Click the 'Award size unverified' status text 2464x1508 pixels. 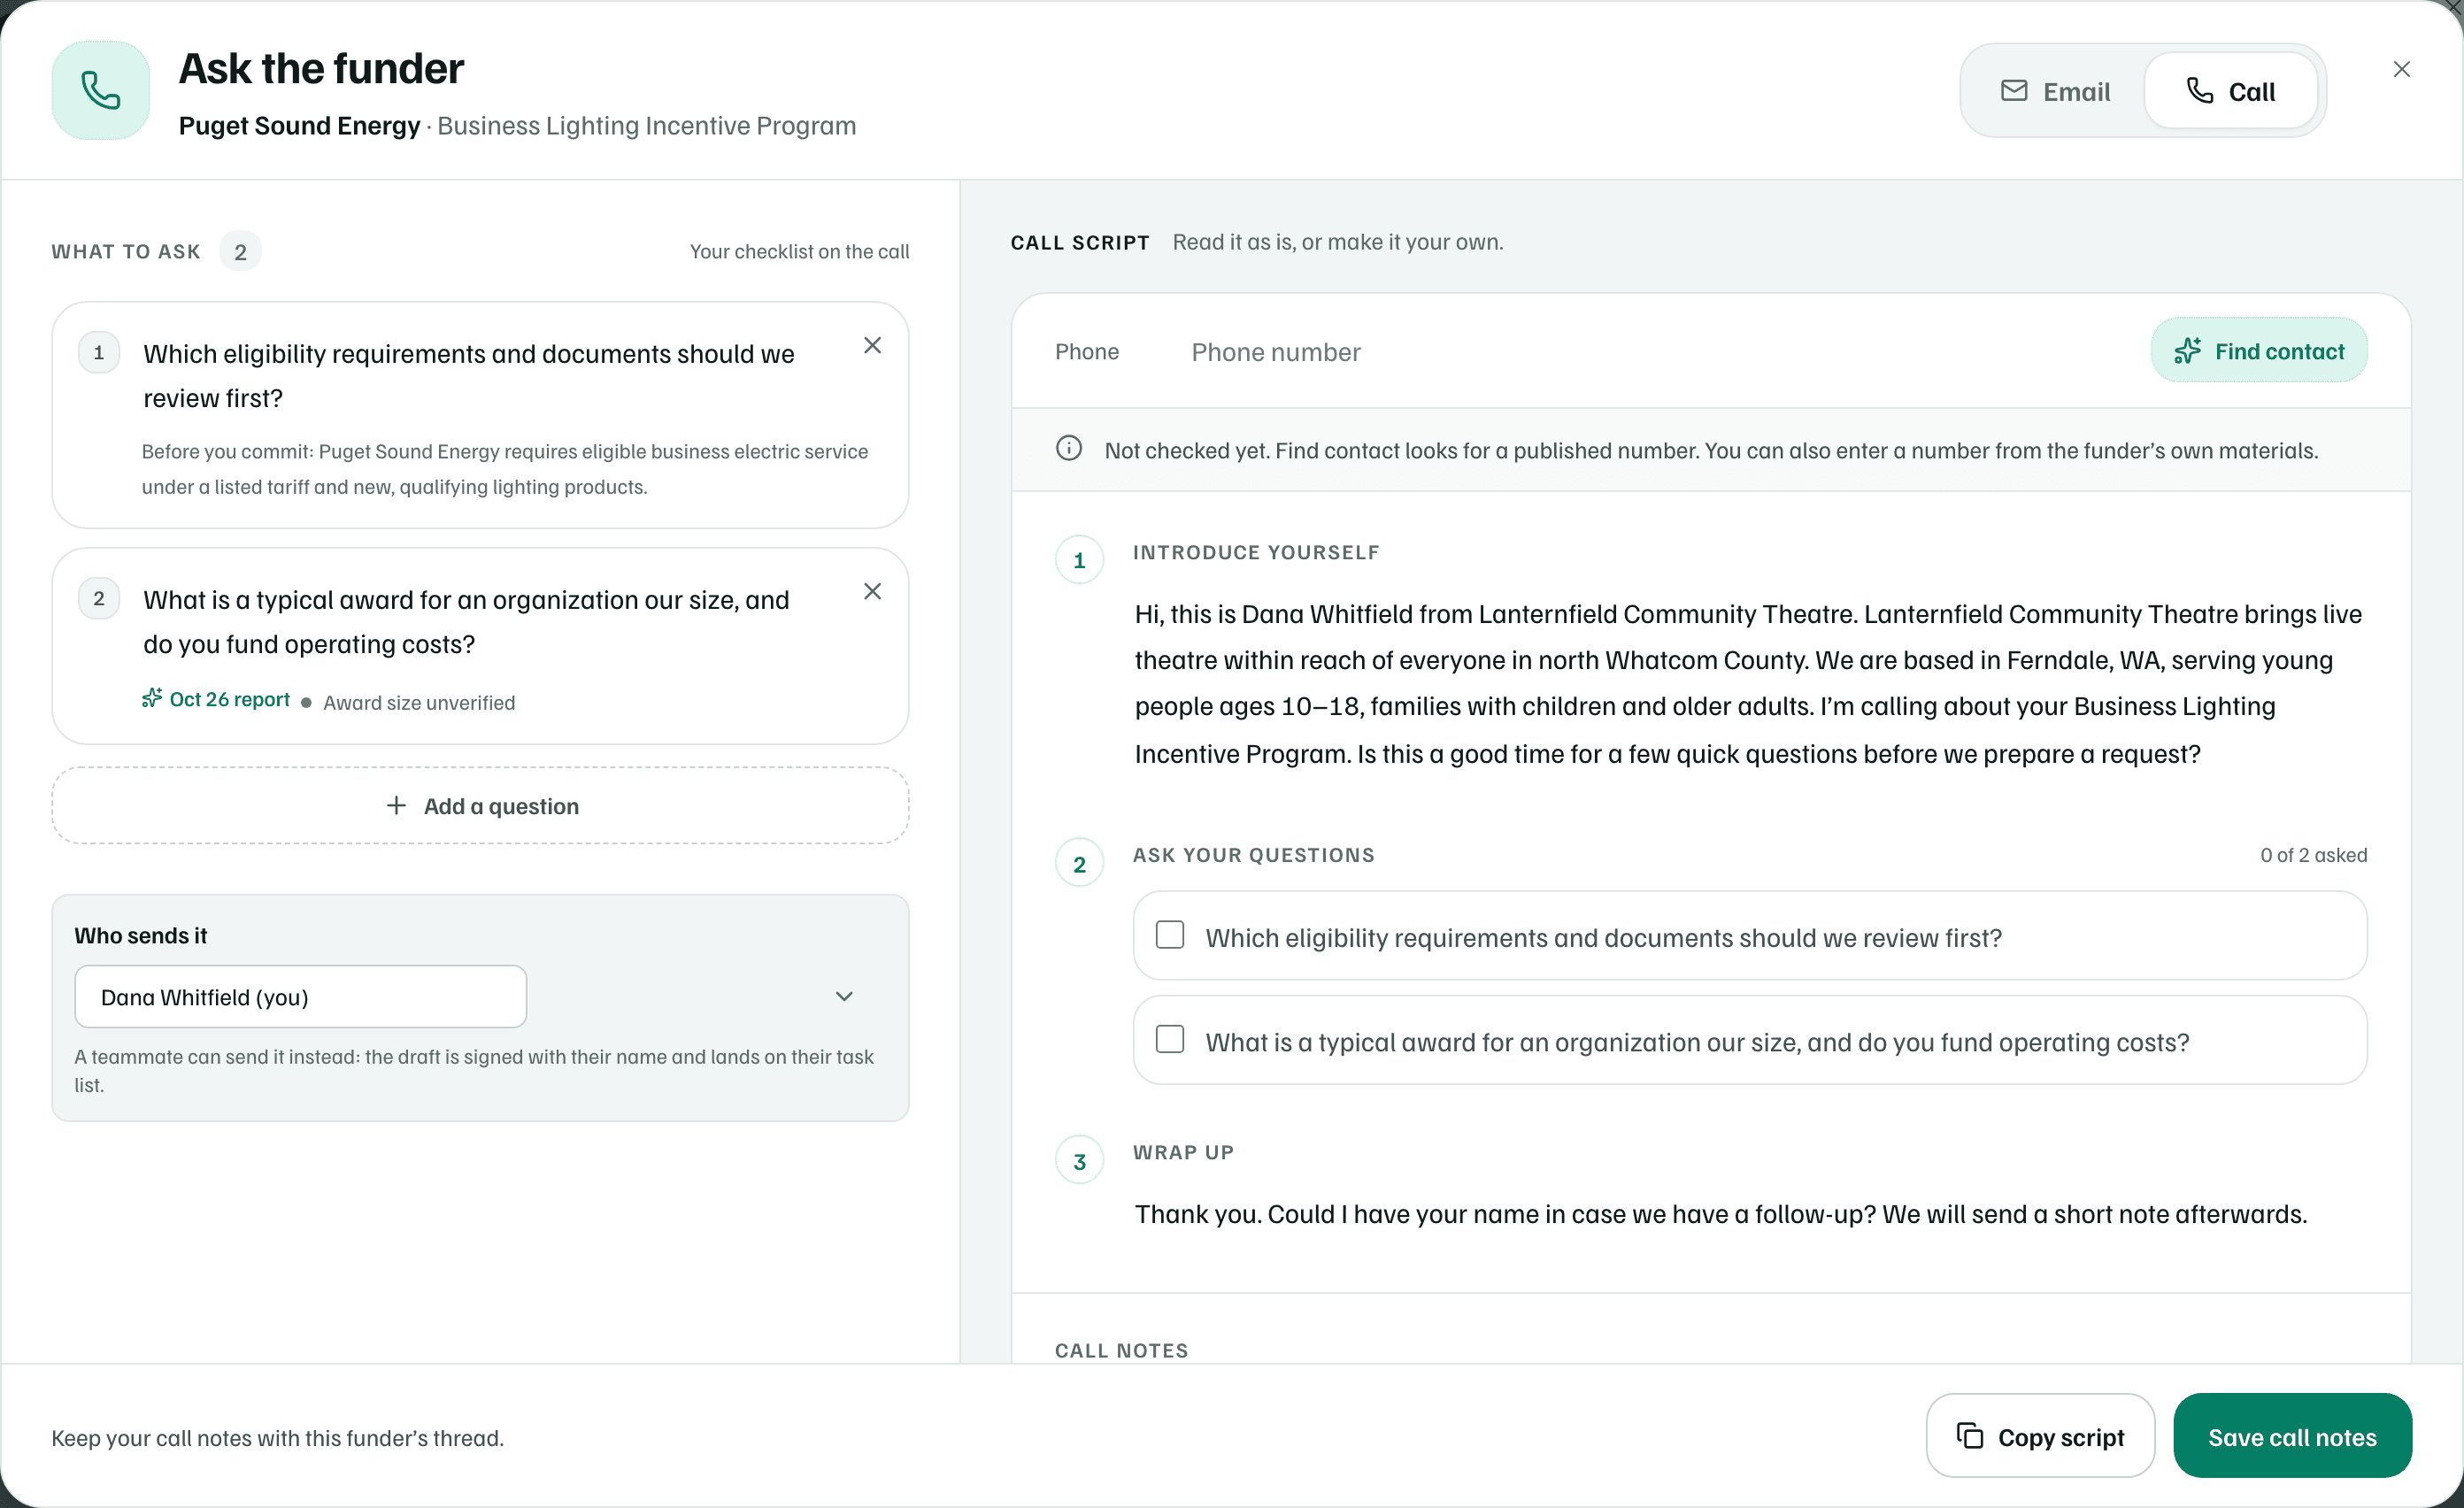pos(419,703)
